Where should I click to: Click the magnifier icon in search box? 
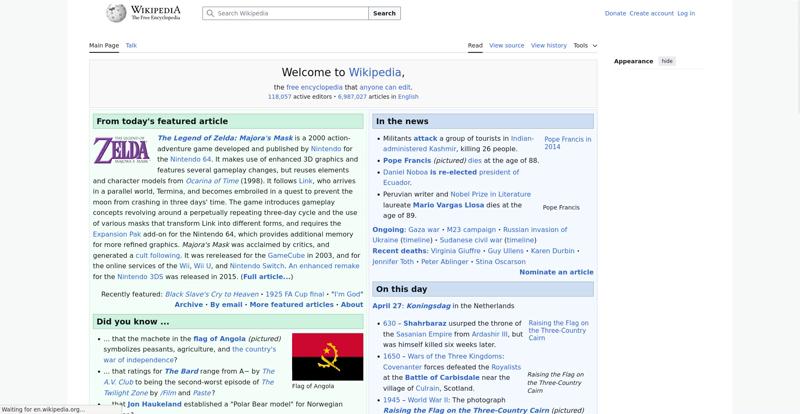[x=210, y=13]
